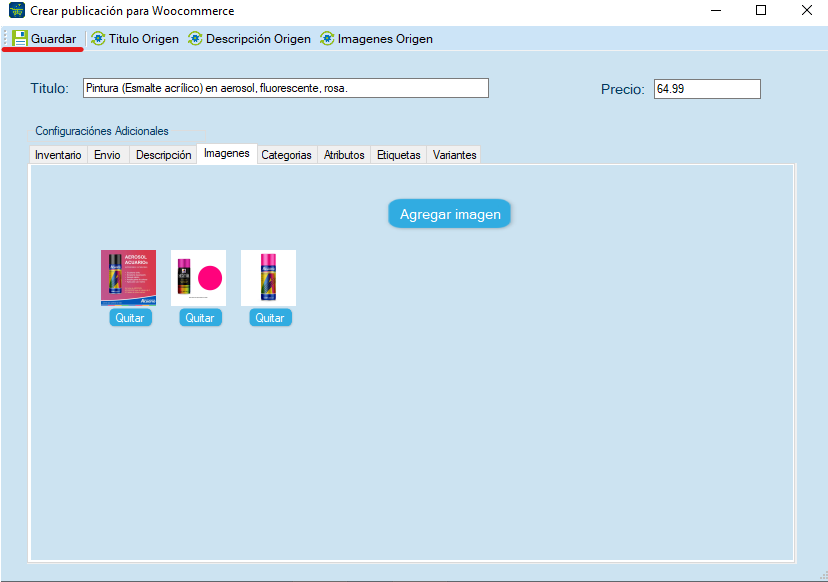Switch to the Inventario tab
The image size is (828, 582).
point(58,155)
